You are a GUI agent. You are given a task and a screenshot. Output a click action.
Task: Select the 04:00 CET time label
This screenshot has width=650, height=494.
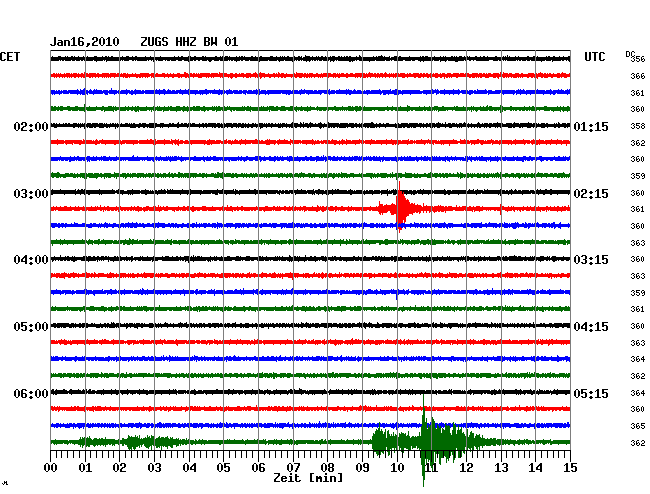tap(31, 260)
